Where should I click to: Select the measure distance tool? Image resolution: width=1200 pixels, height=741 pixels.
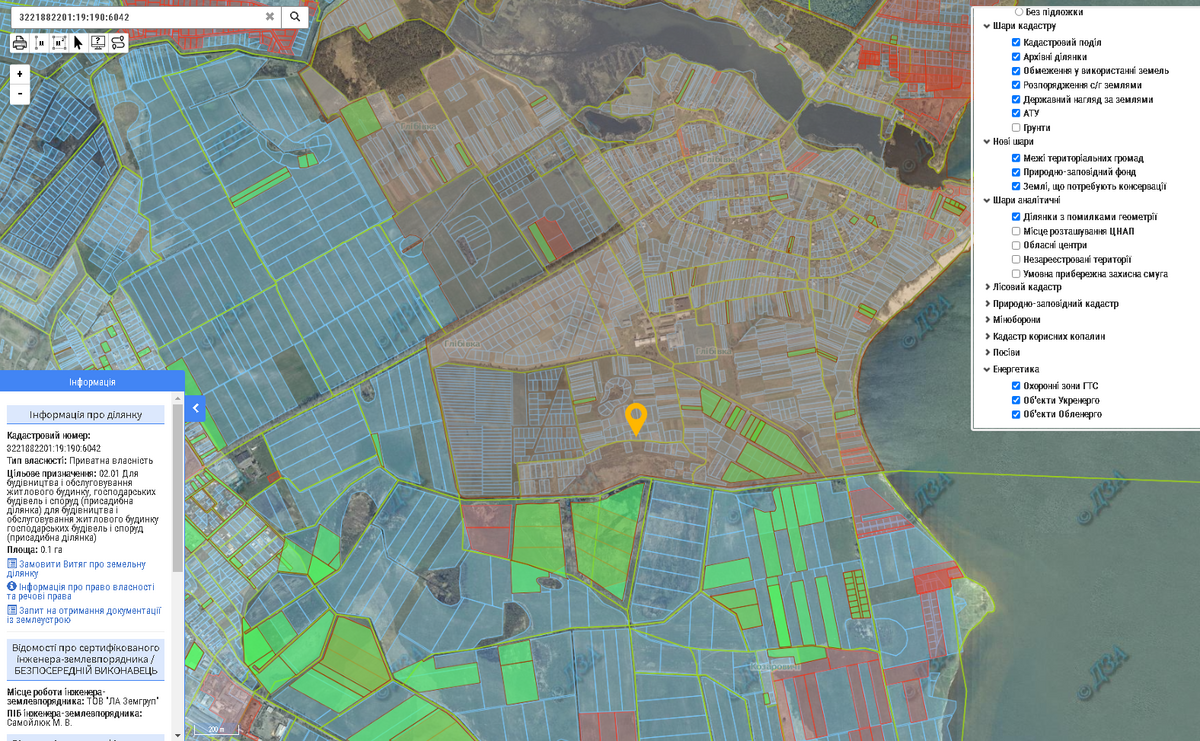[x=40, y=43]
